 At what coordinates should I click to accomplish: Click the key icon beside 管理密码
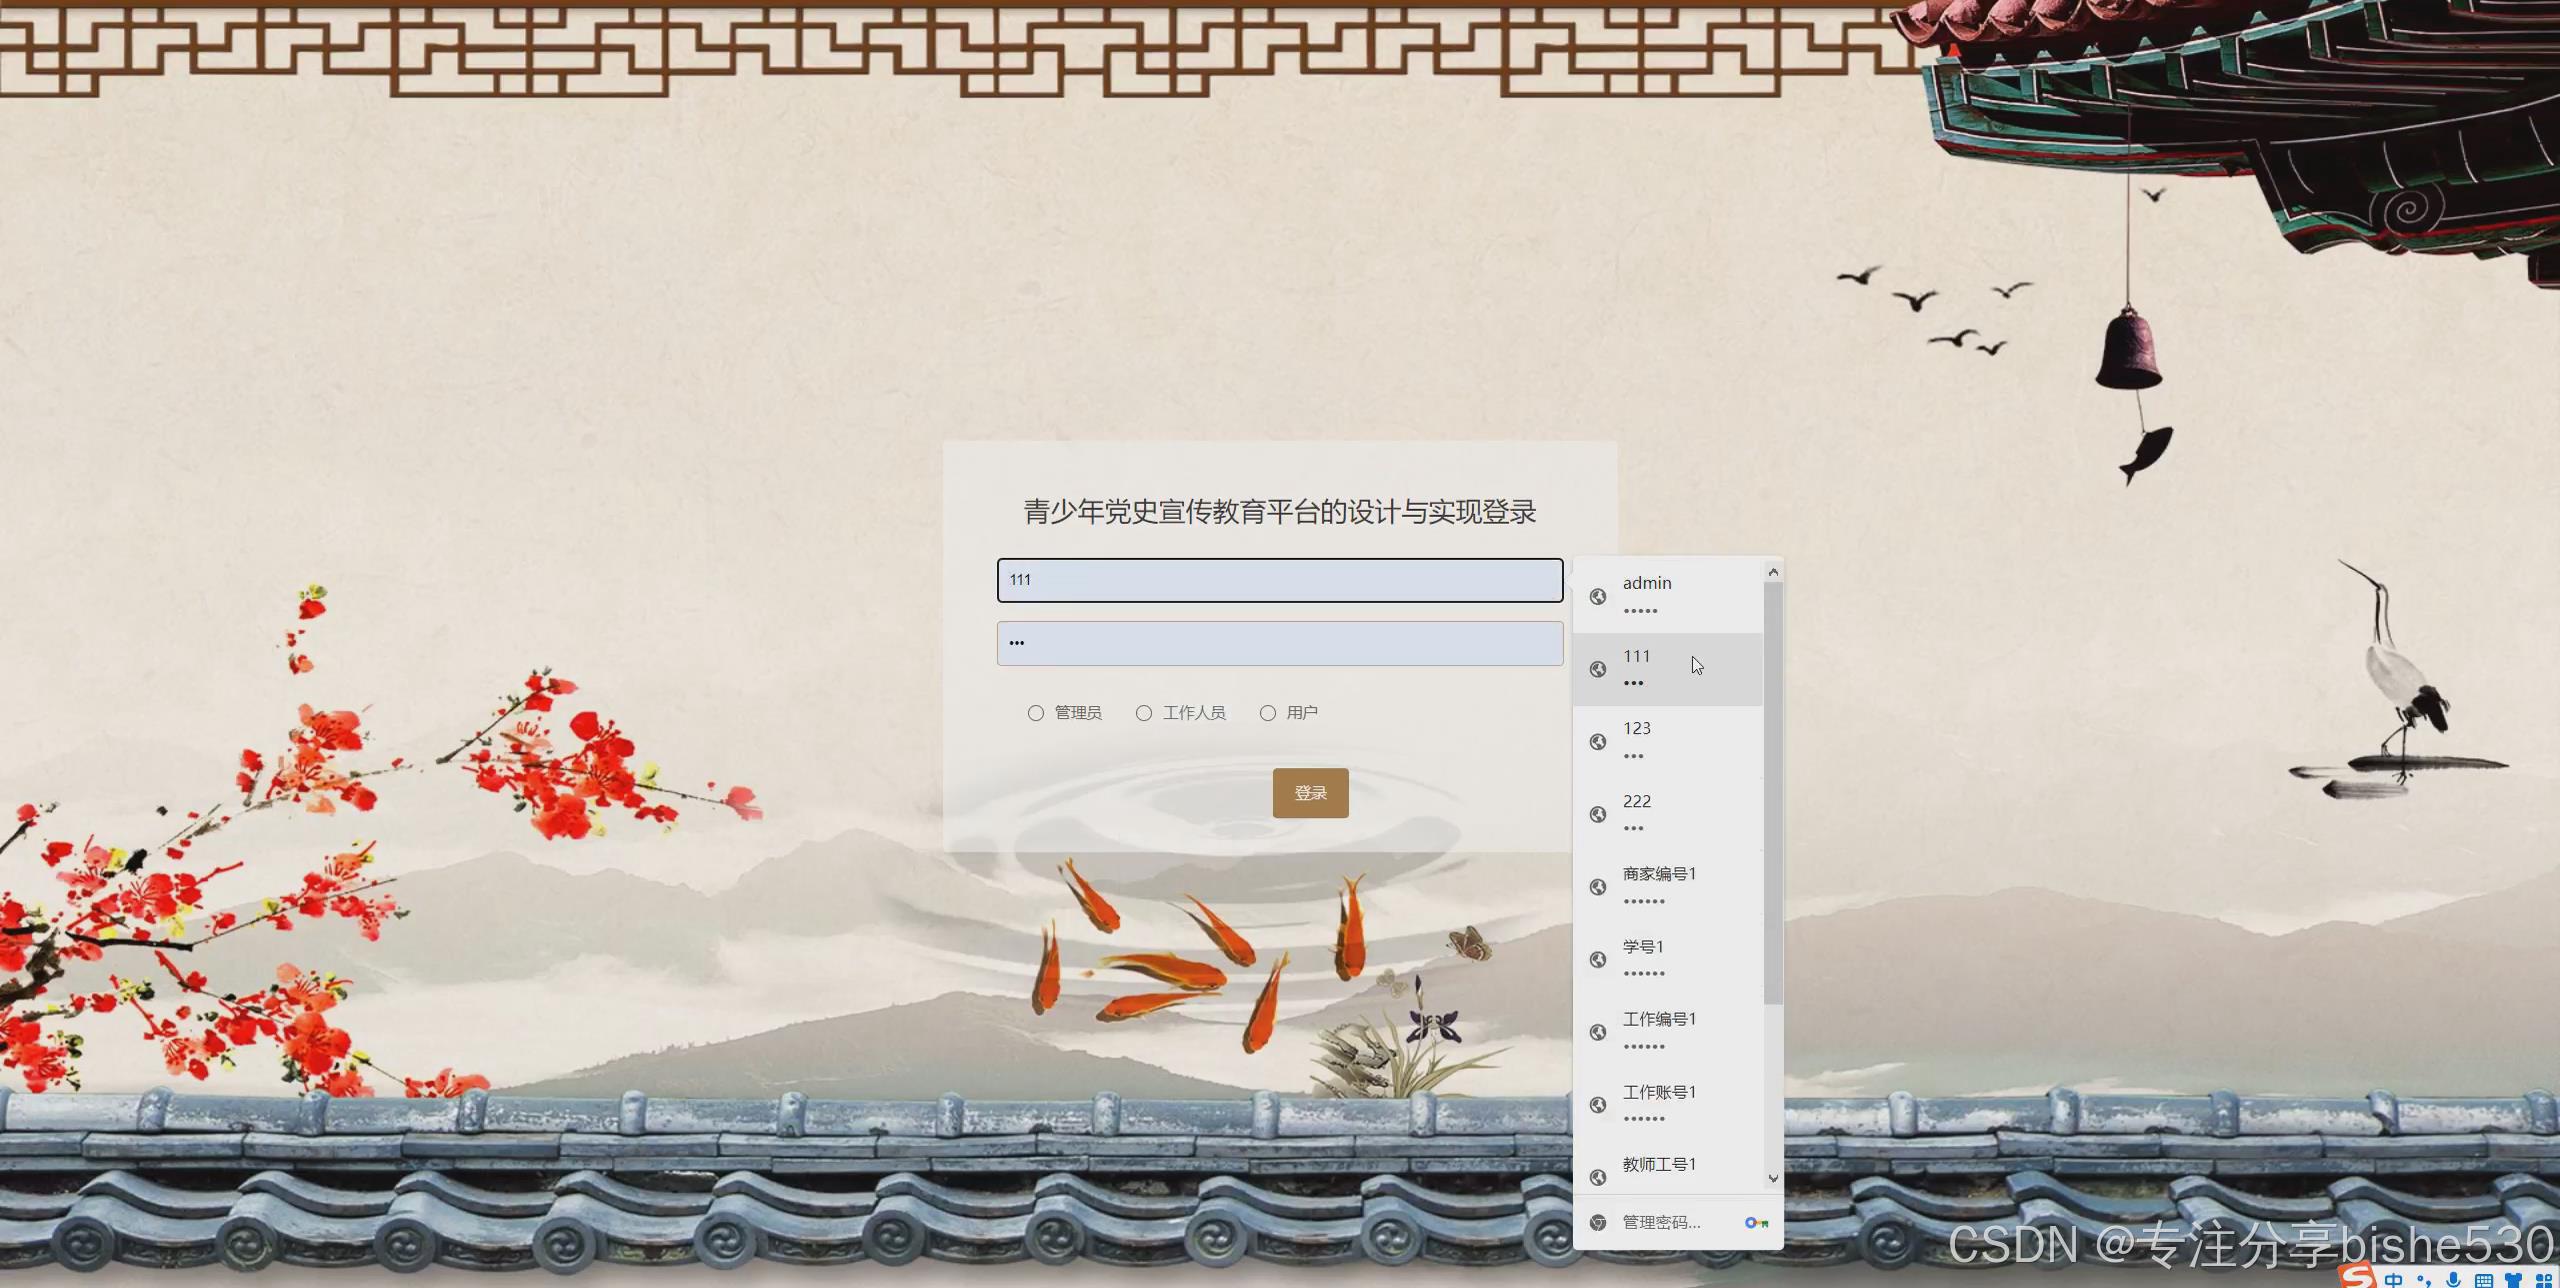pos(1756,1222)
